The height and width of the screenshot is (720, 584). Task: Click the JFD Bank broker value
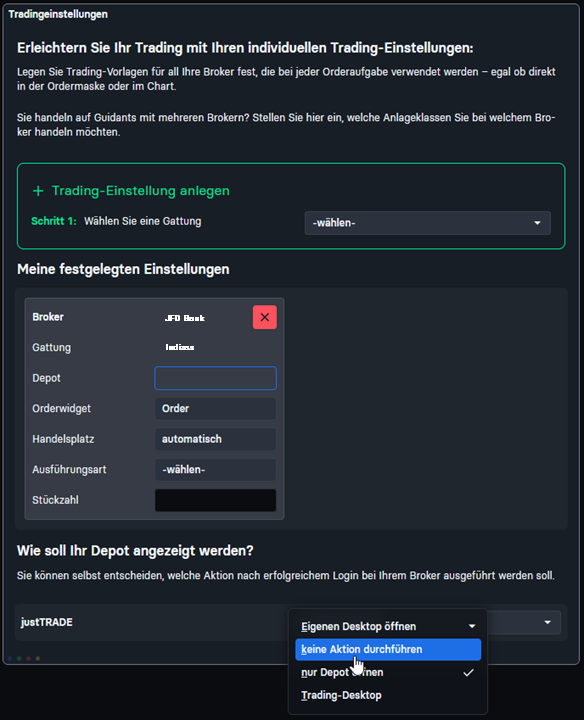[x=185, y=318]
